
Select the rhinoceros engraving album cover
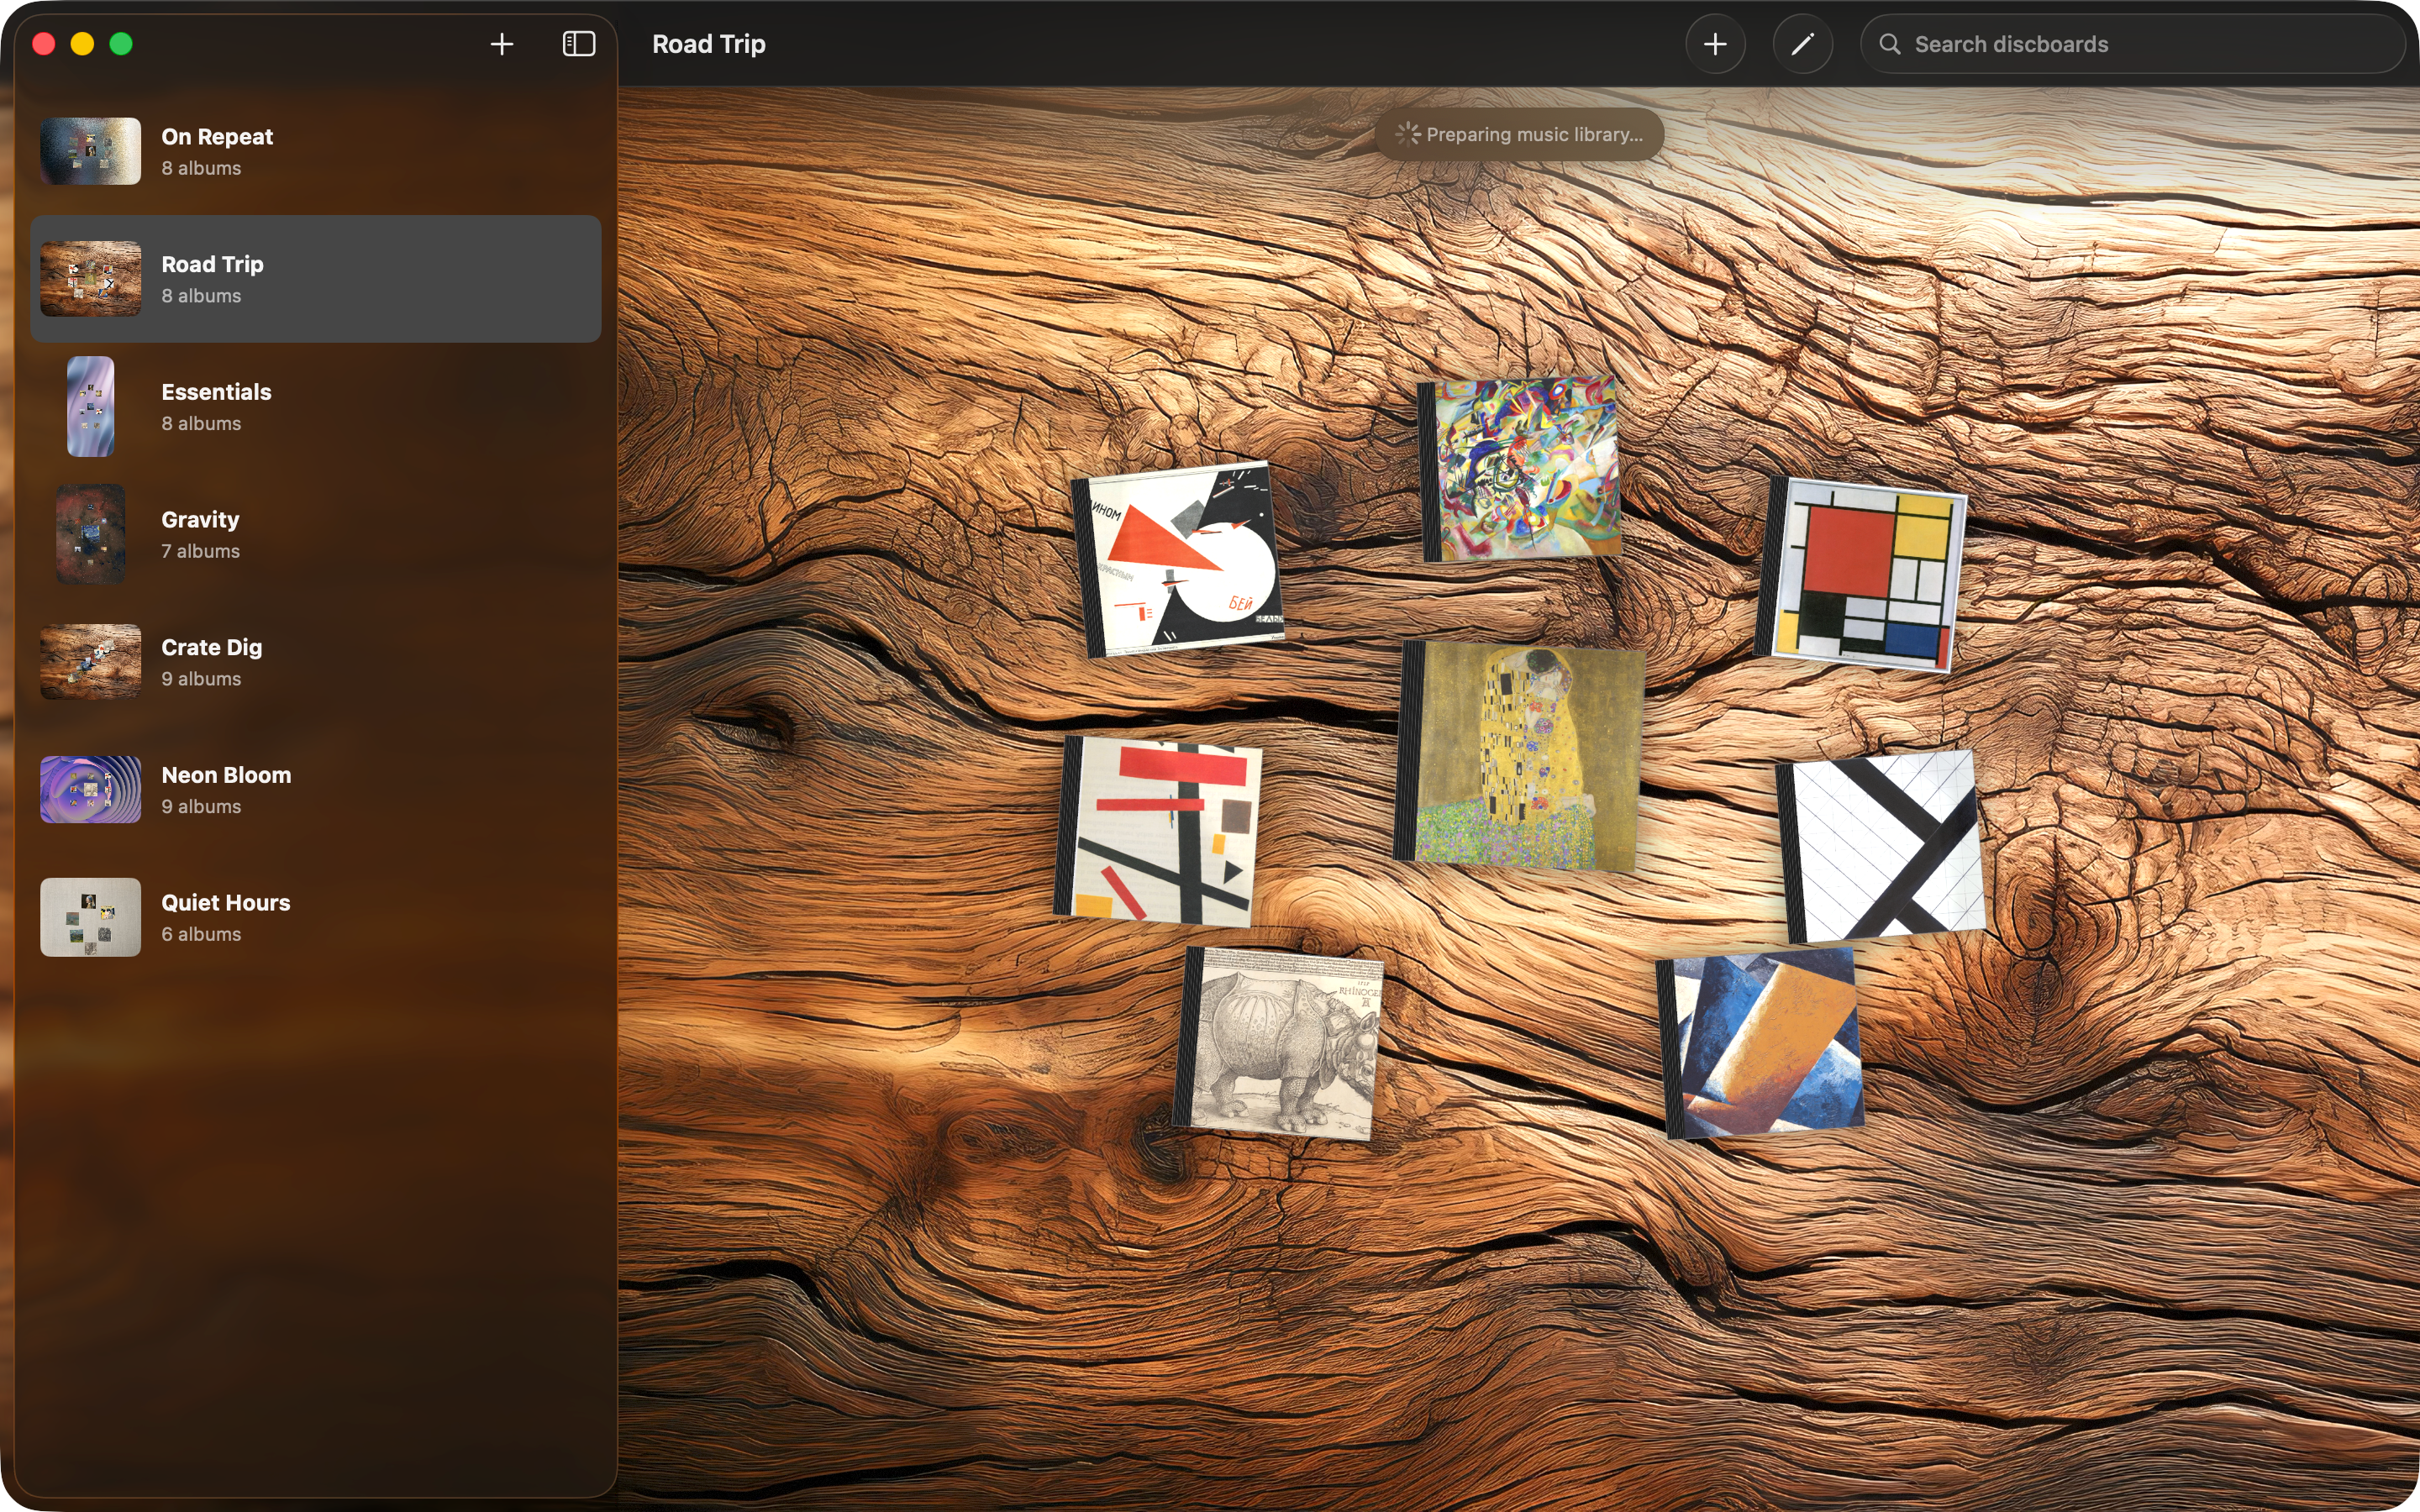point(1280,1043)
